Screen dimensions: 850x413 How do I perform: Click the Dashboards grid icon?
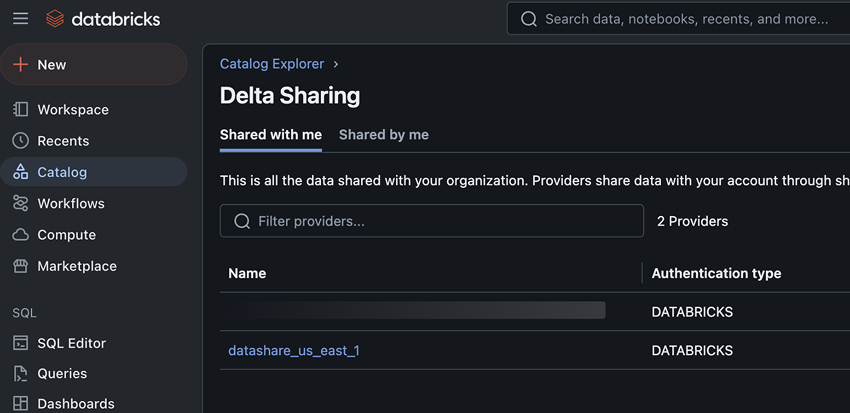(21, 404)
